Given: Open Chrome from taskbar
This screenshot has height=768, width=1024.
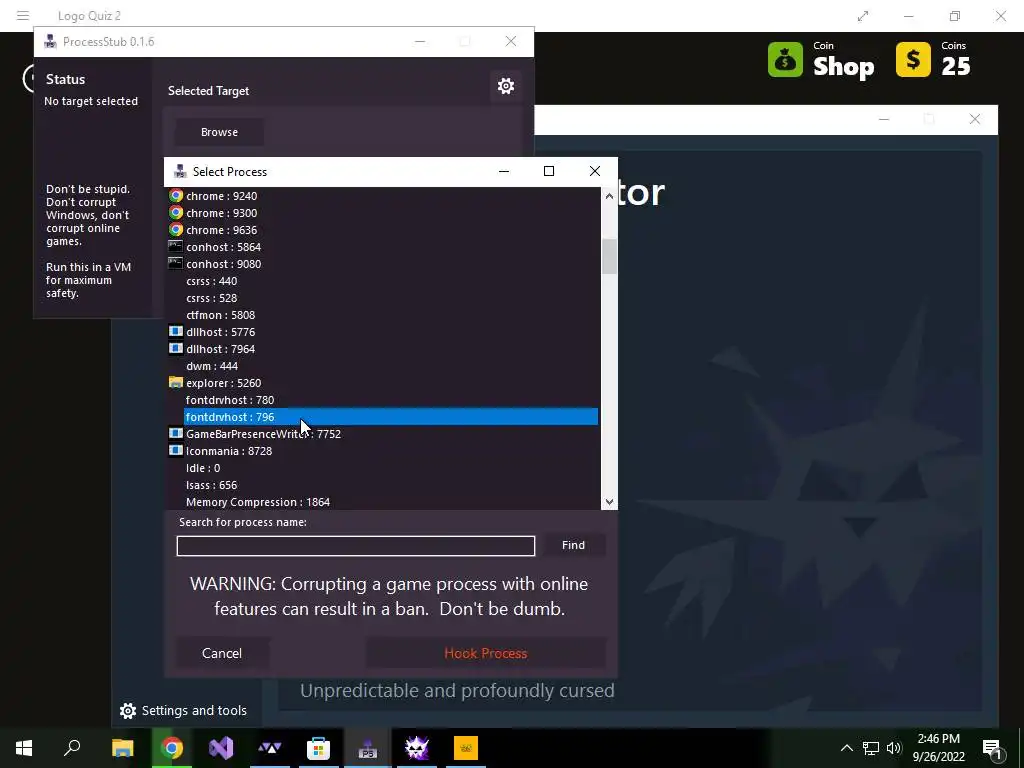Looking at the screenshot, I should point(172,748).
